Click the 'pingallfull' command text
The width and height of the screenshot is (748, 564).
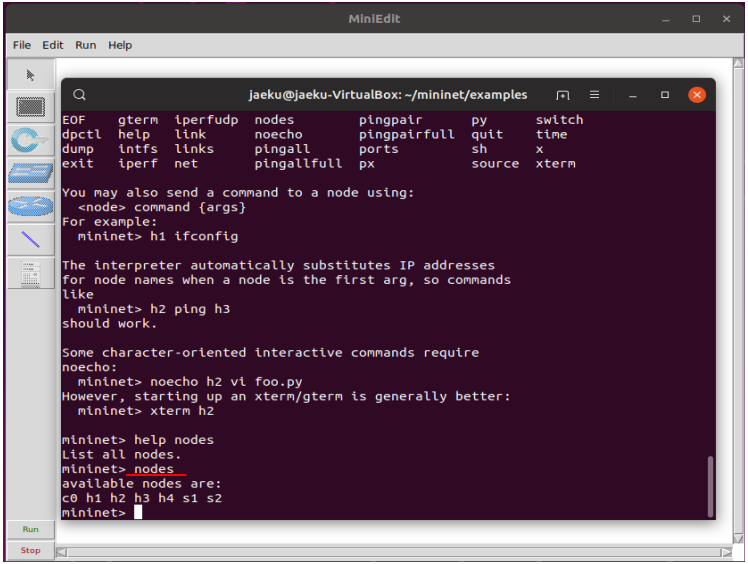tap(298, 164)
